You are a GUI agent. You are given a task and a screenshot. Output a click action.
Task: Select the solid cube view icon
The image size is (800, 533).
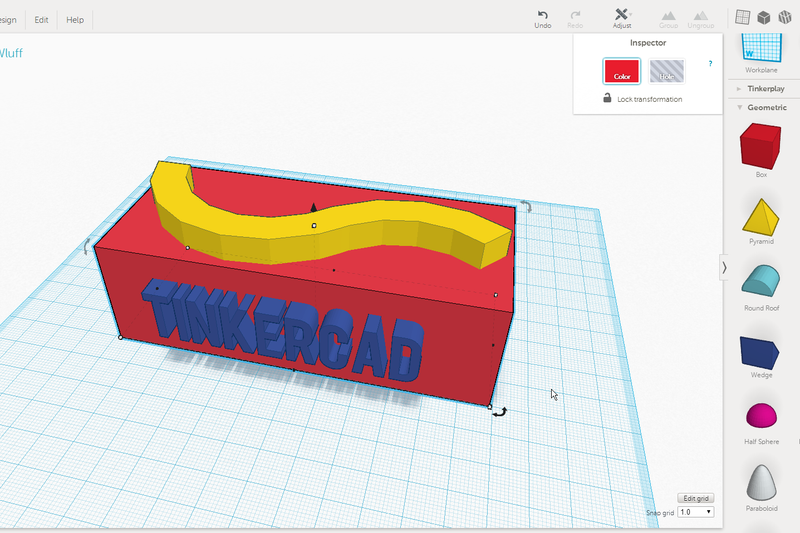[763, 17]
